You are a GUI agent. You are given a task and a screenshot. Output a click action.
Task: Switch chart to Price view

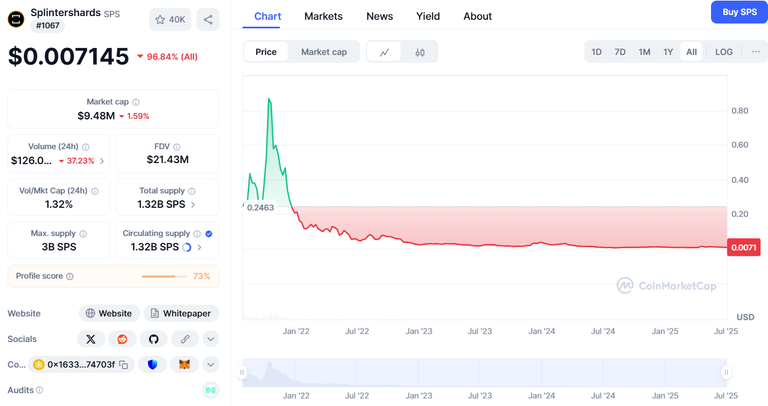(266, 52)
